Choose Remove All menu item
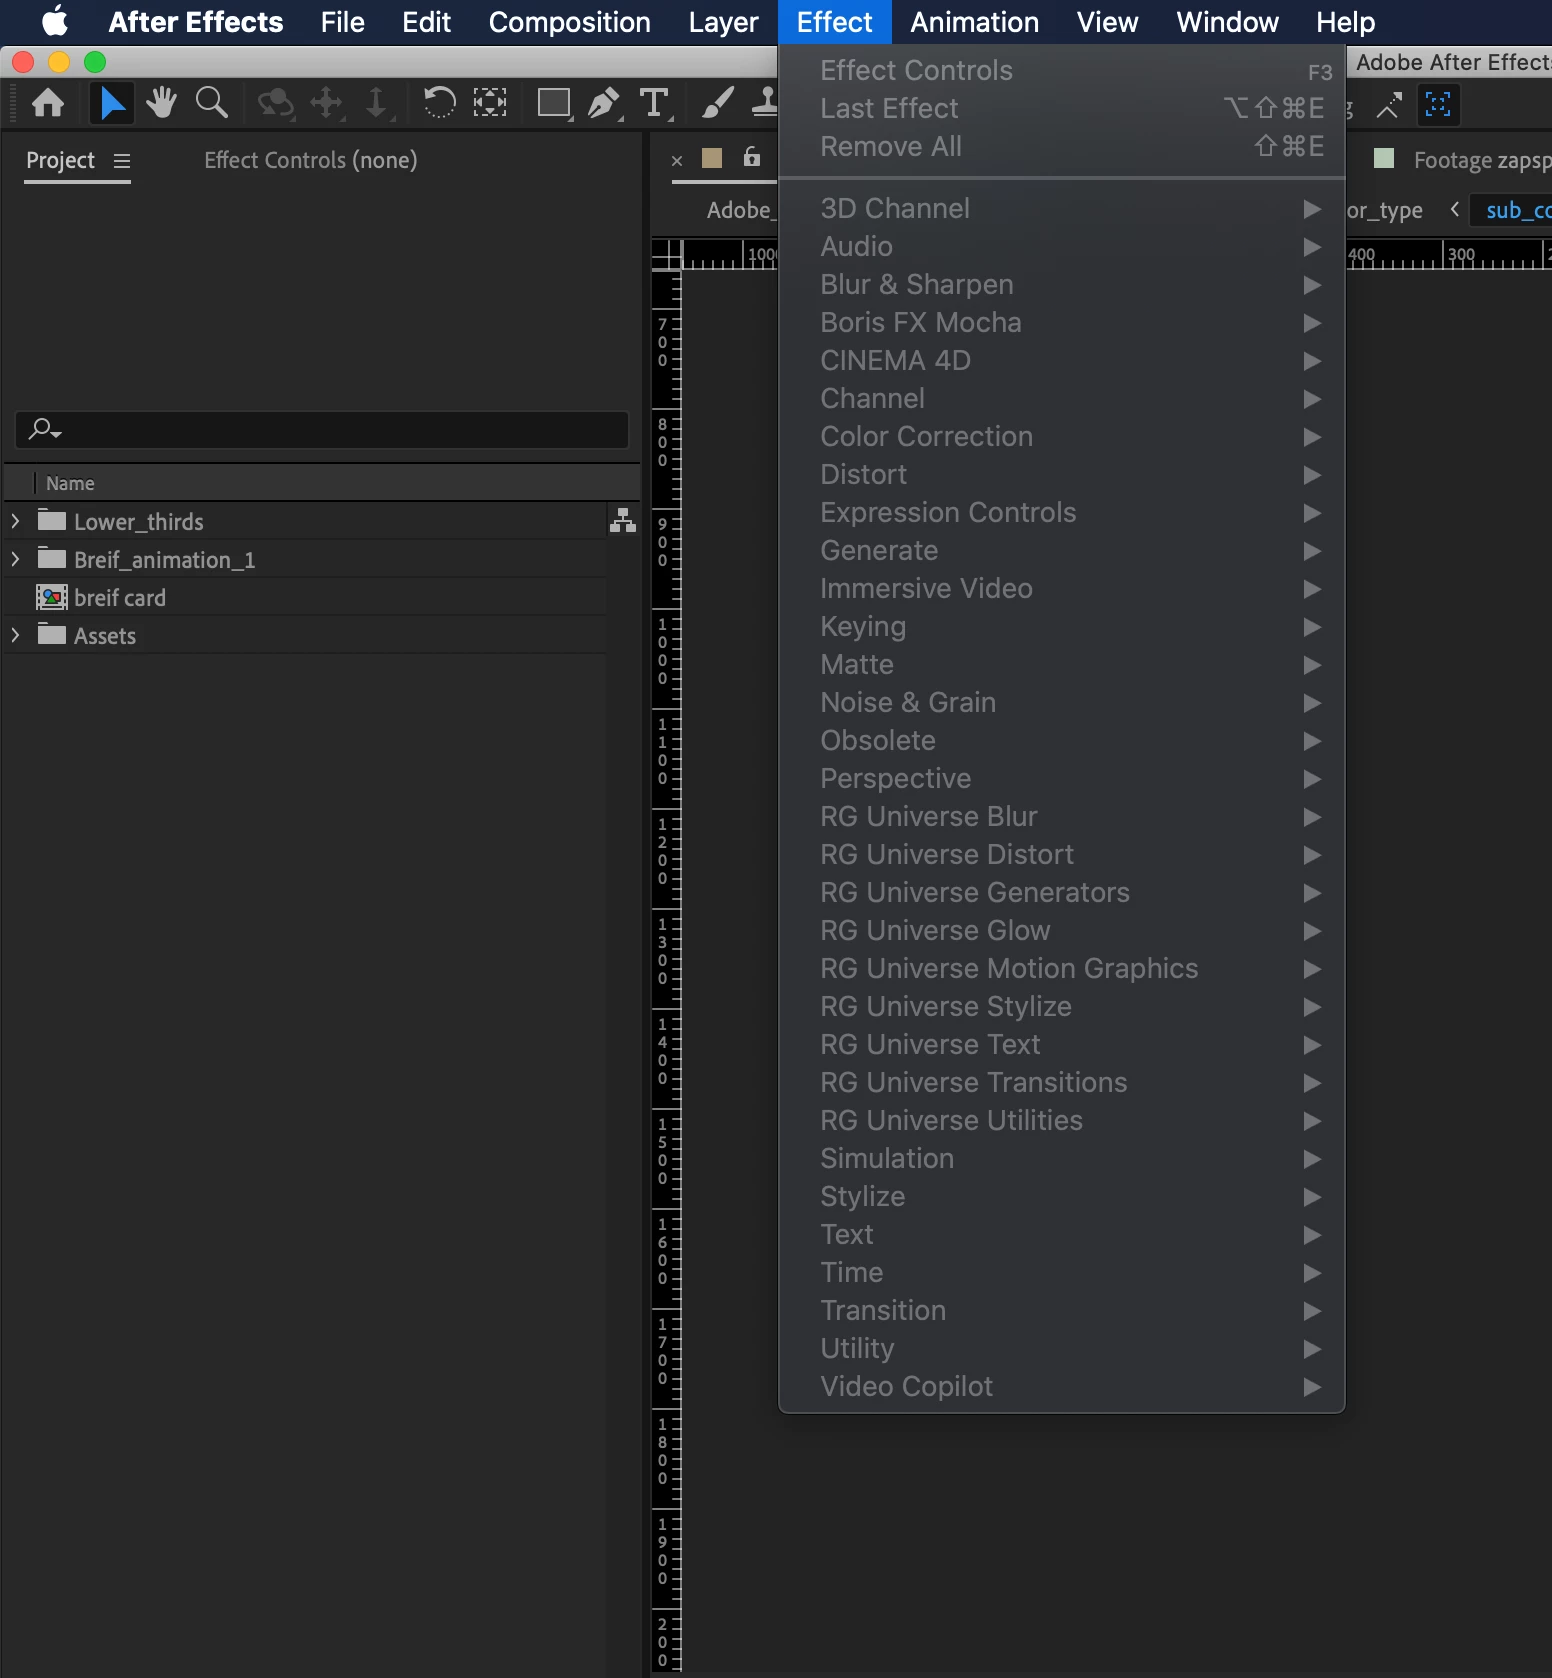Screen dimensions: 1552x1678 tap(1061, 146)
